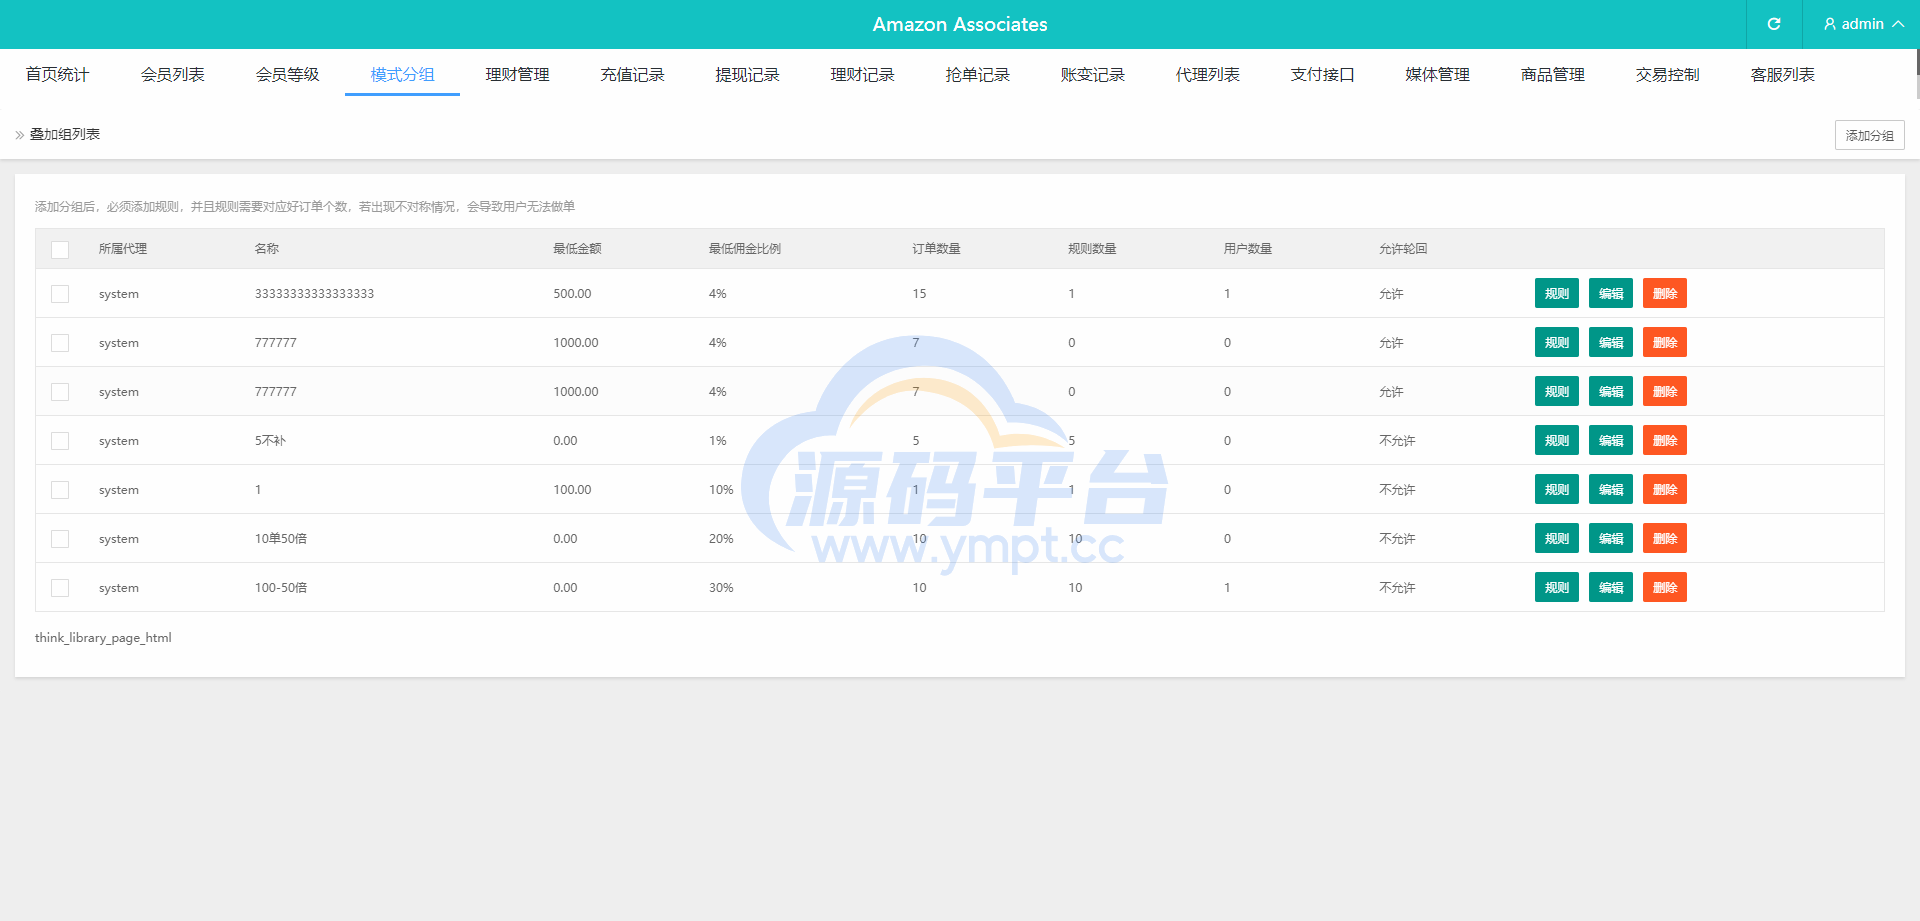Click 删除 for the 10单50倍 row
This screenshot has height=921, width=1920.
1665,538
